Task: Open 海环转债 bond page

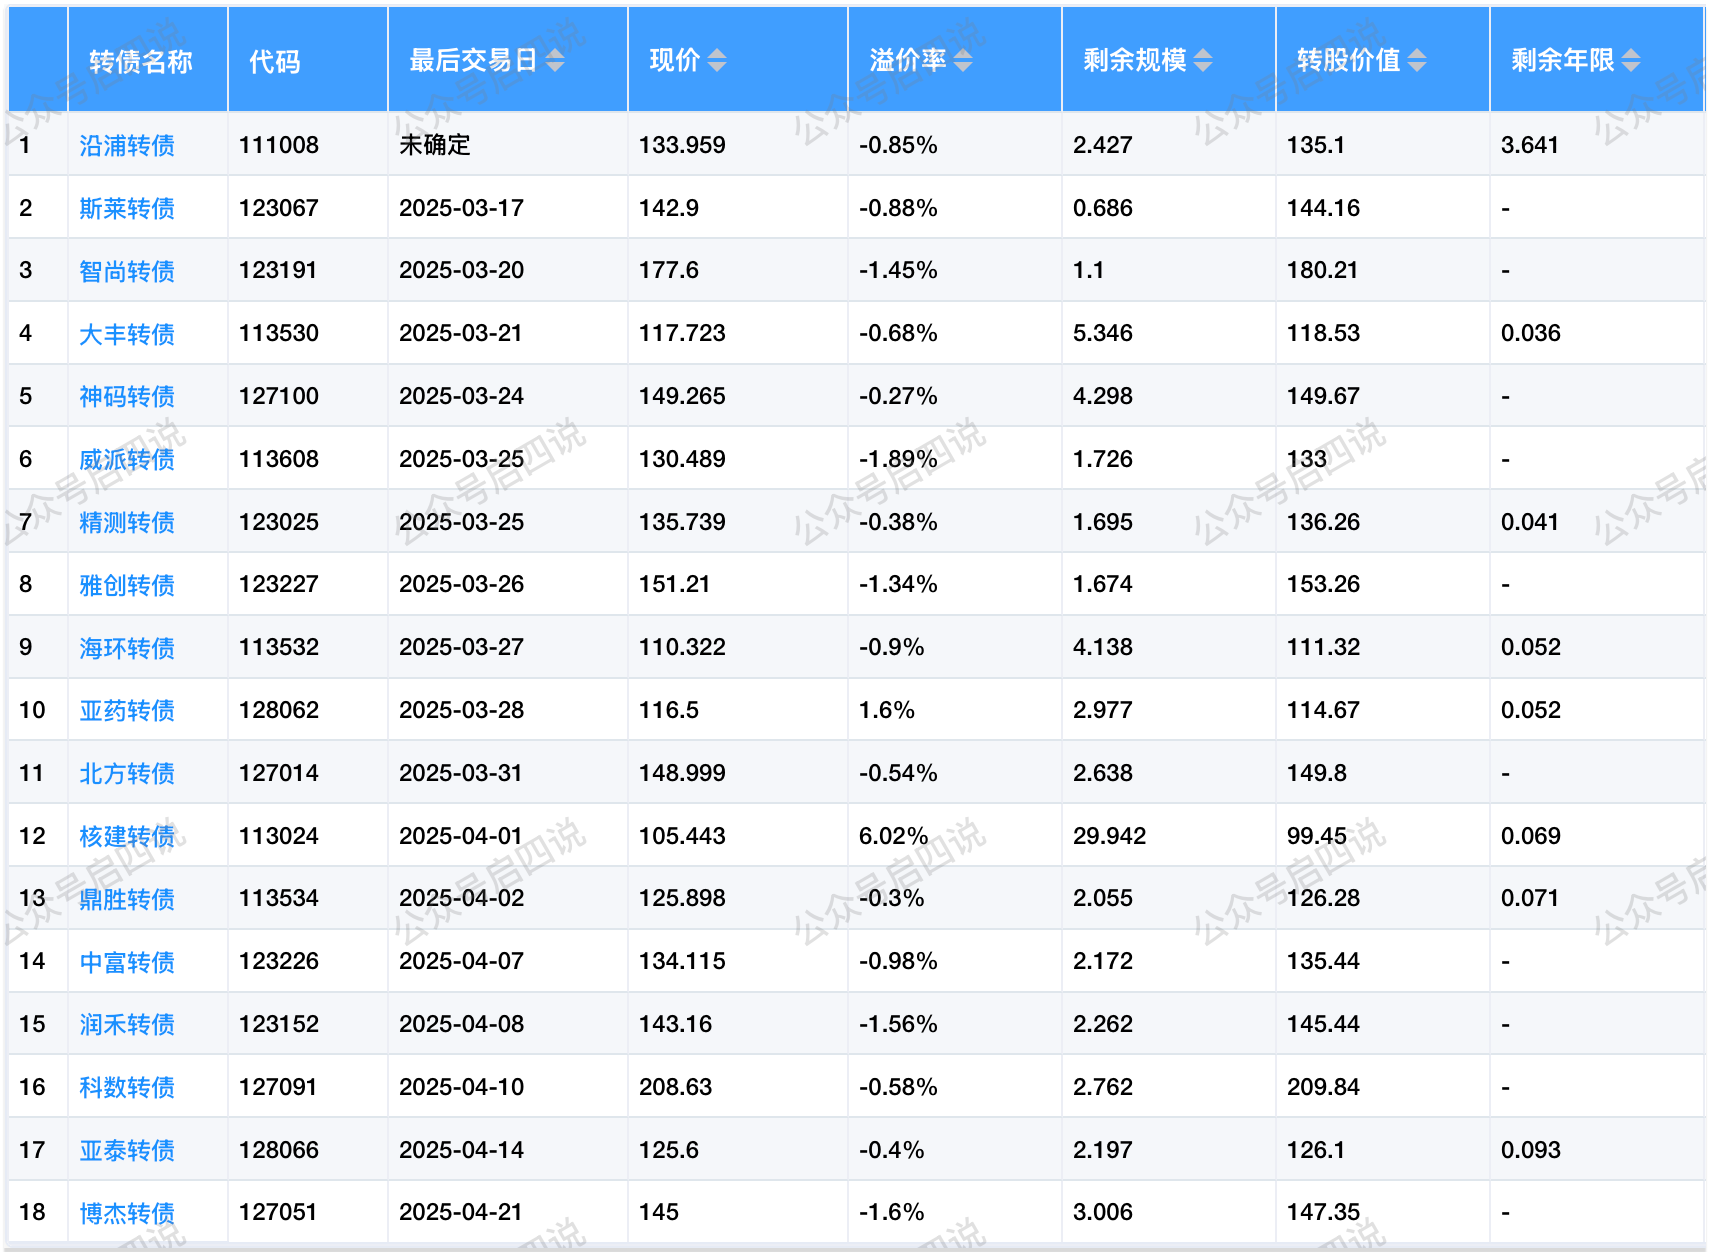Action: point(127,648)
